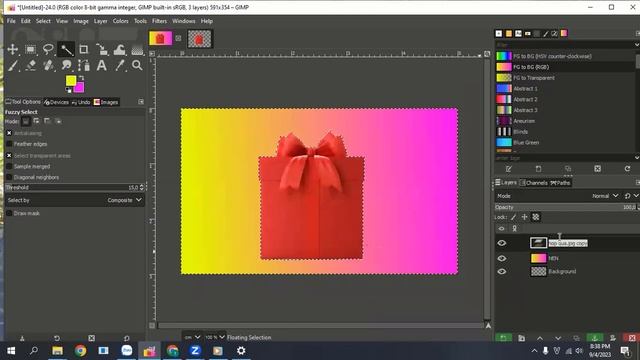Open the Layer menu
The height and width of the screenshot is (360, 640).
(x=100, y=21)
